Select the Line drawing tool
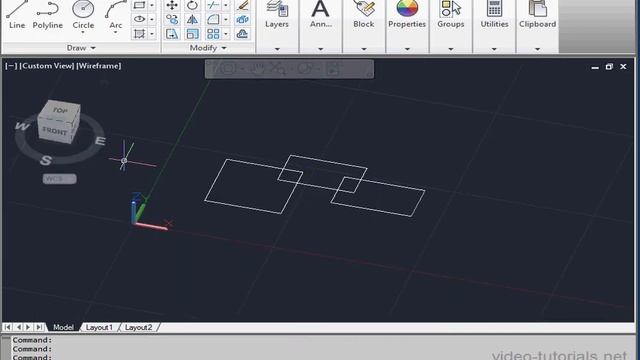The height and width of the screenshot is (360, 640). coord(16,15)
